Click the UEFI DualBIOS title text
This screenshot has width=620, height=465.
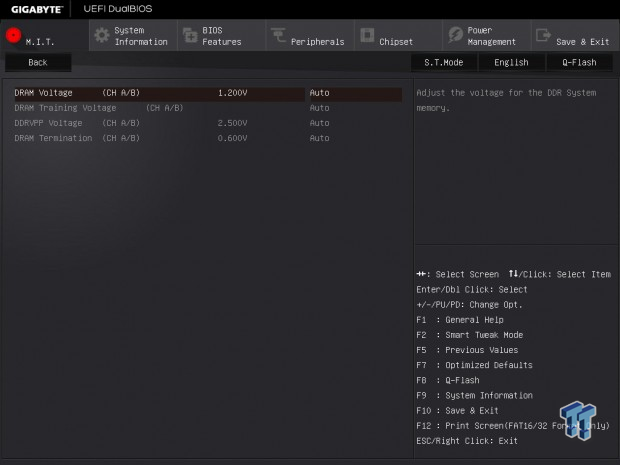(x=118, y=9)
